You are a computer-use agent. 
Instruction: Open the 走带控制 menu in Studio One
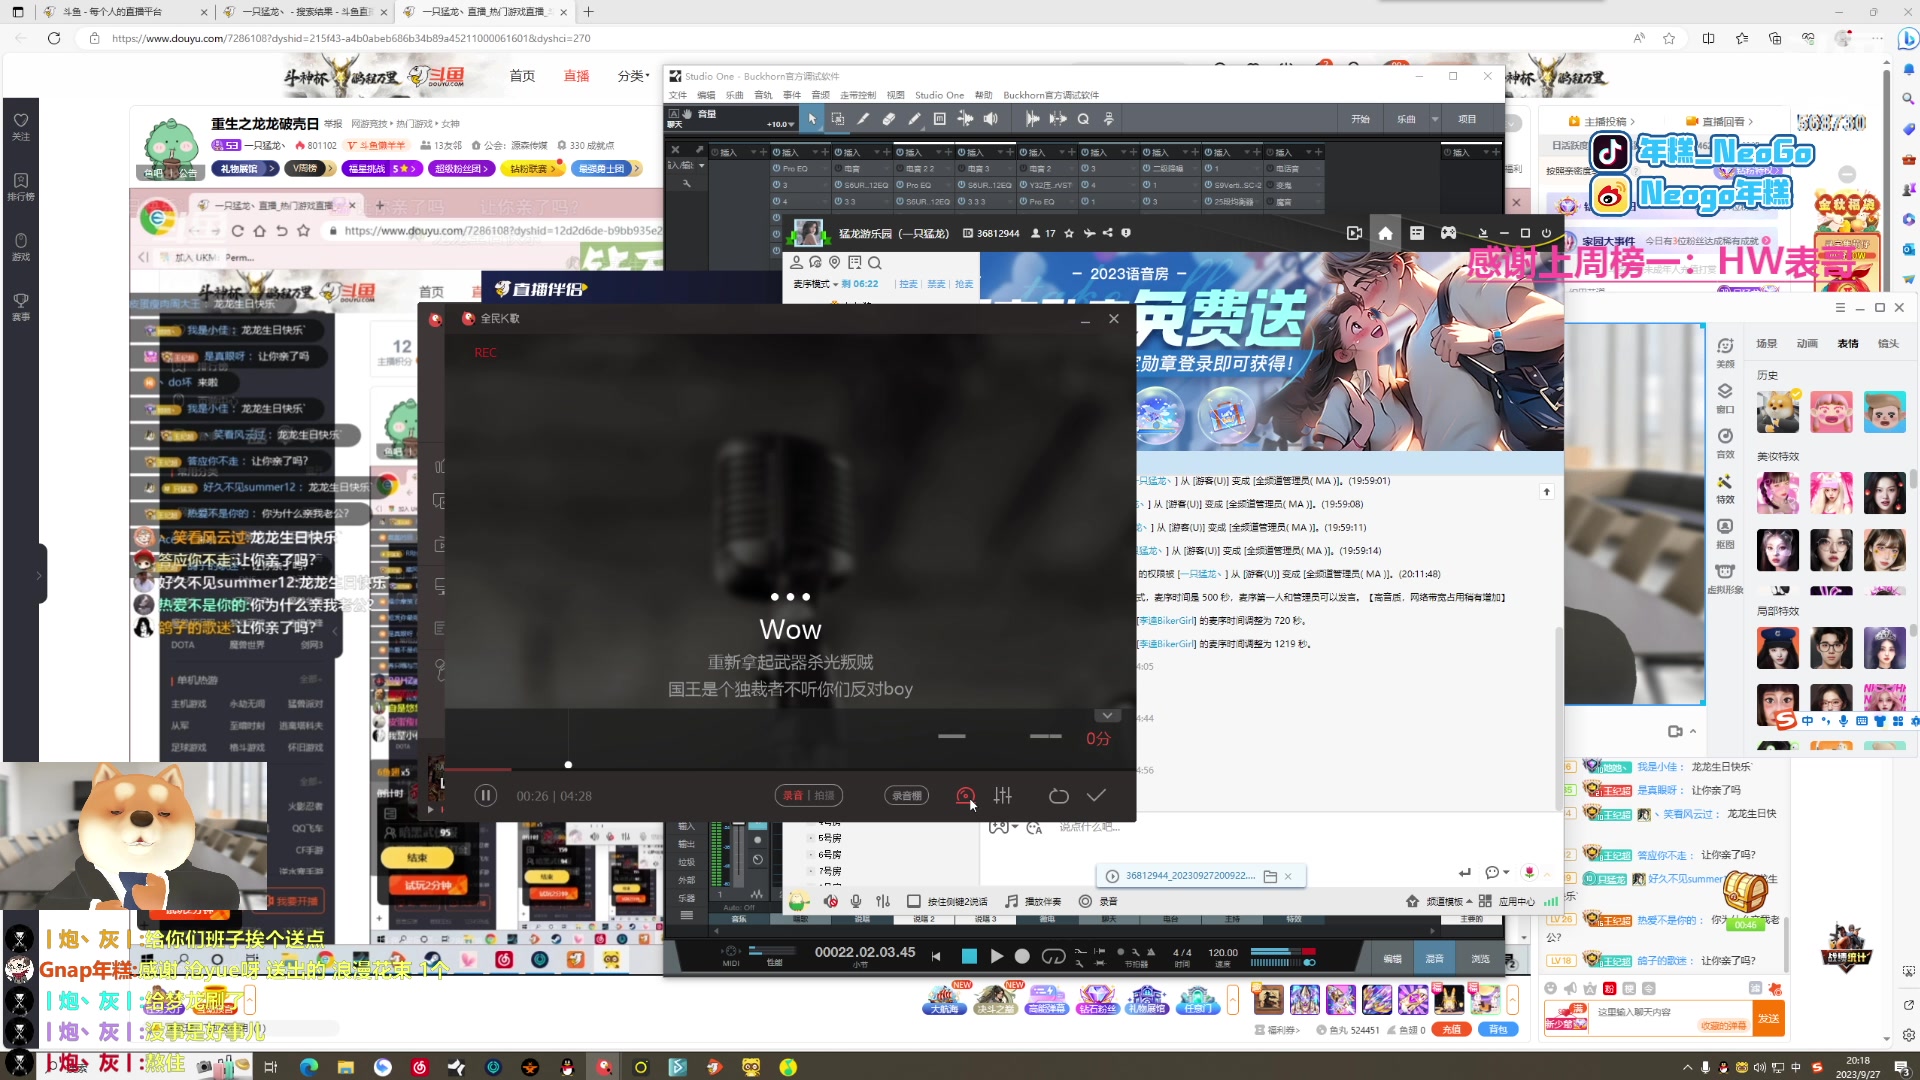tap(858, 95)
